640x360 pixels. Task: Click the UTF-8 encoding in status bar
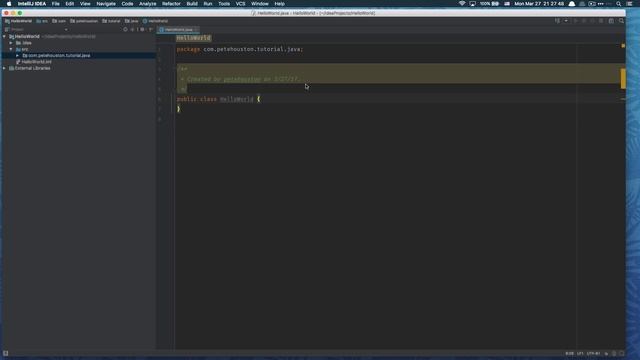click(593, 353)
